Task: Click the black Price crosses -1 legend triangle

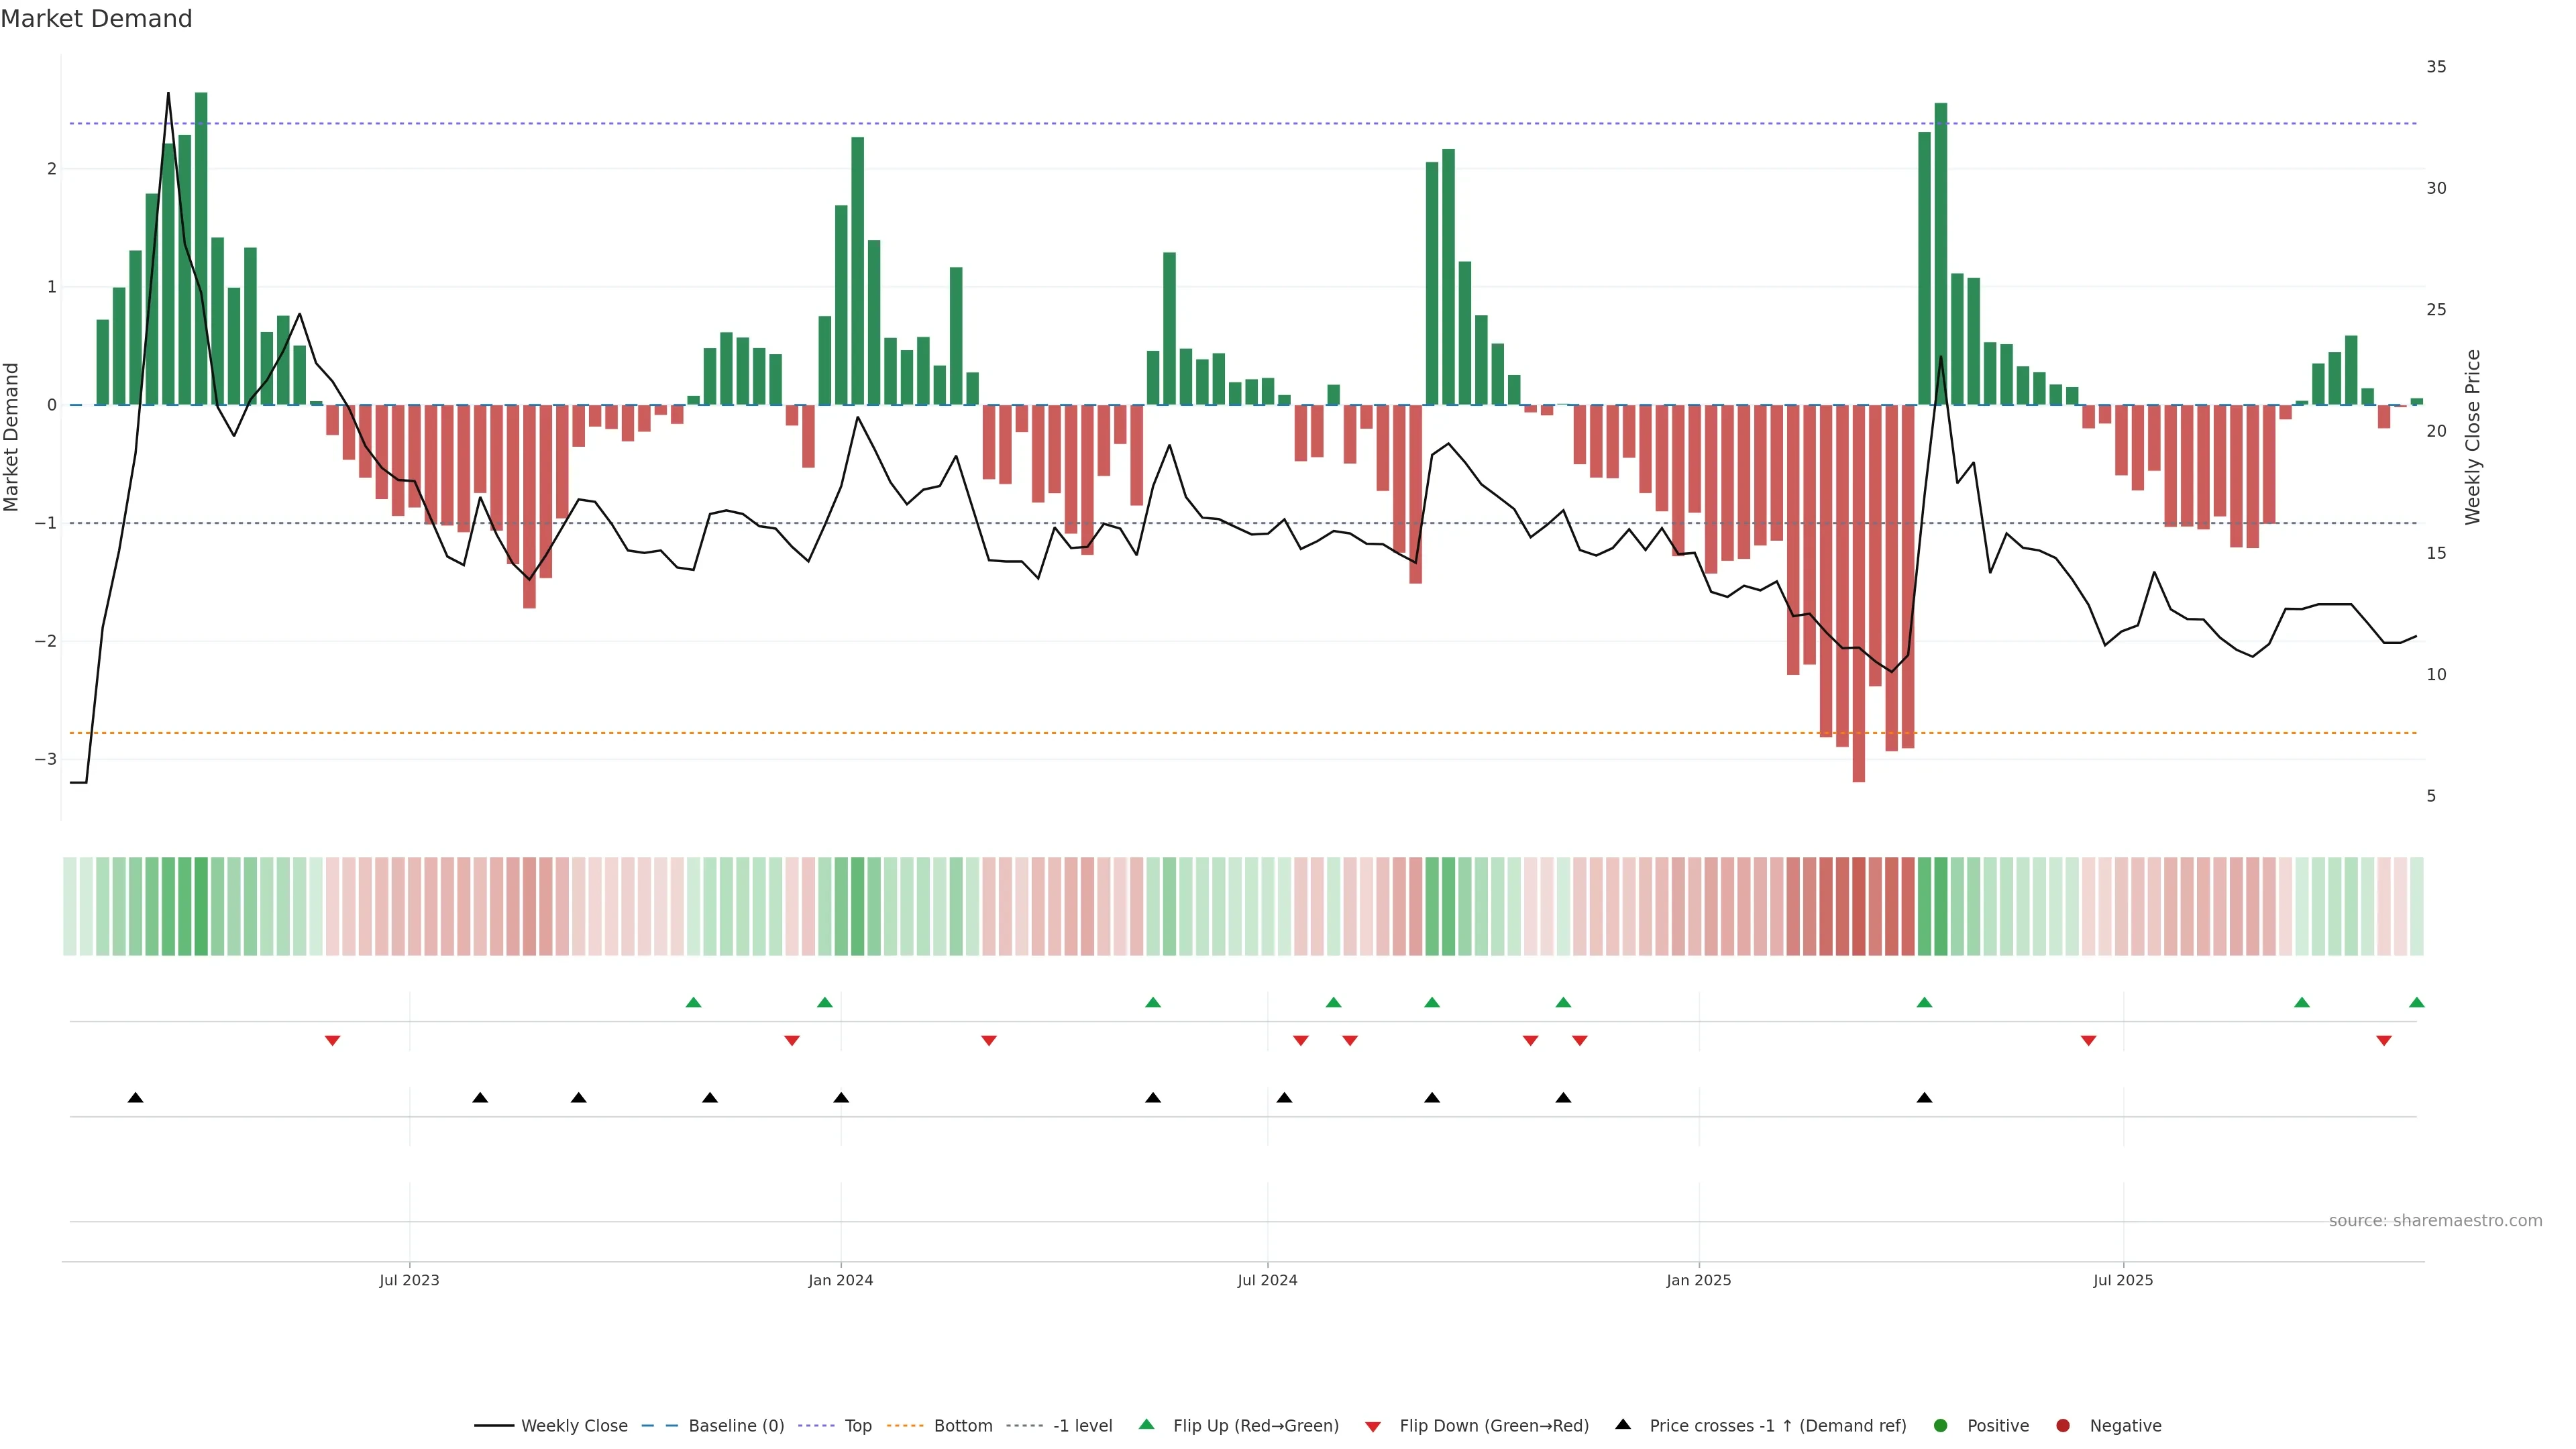Action: coord(1623,1424)
